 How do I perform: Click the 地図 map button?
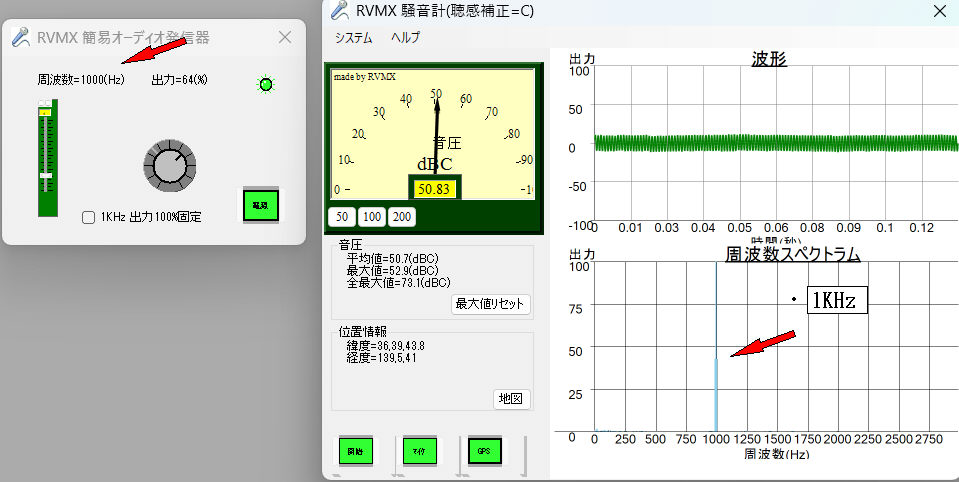tap(511, 399)
